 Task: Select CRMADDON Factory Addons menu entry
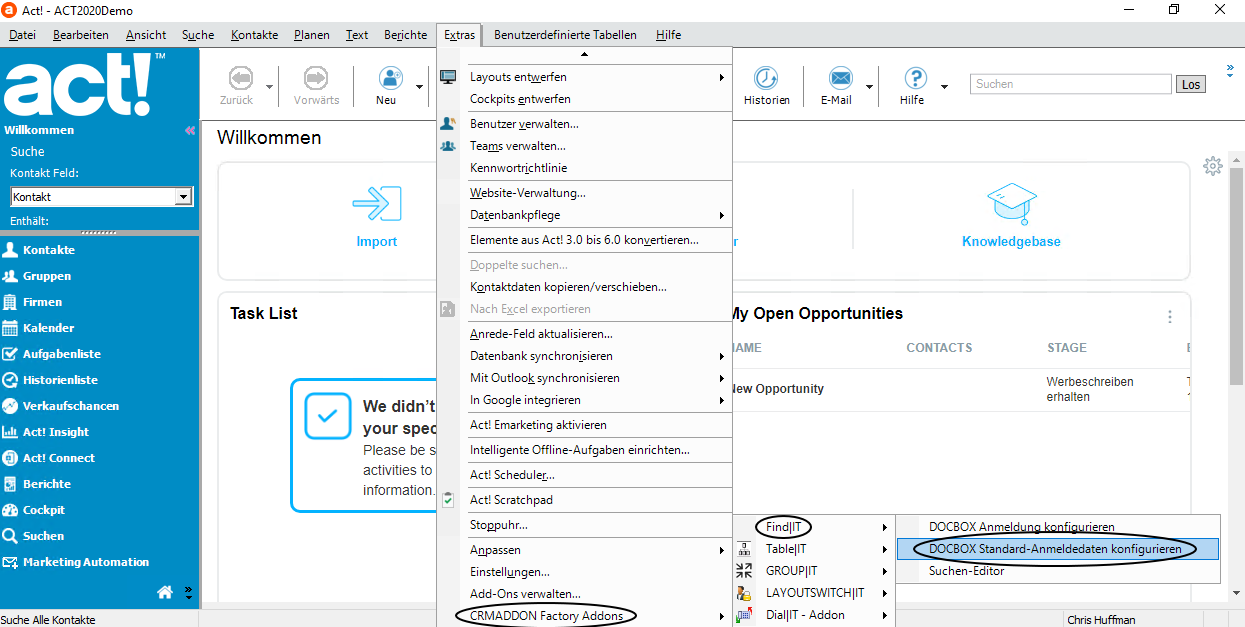545,616
